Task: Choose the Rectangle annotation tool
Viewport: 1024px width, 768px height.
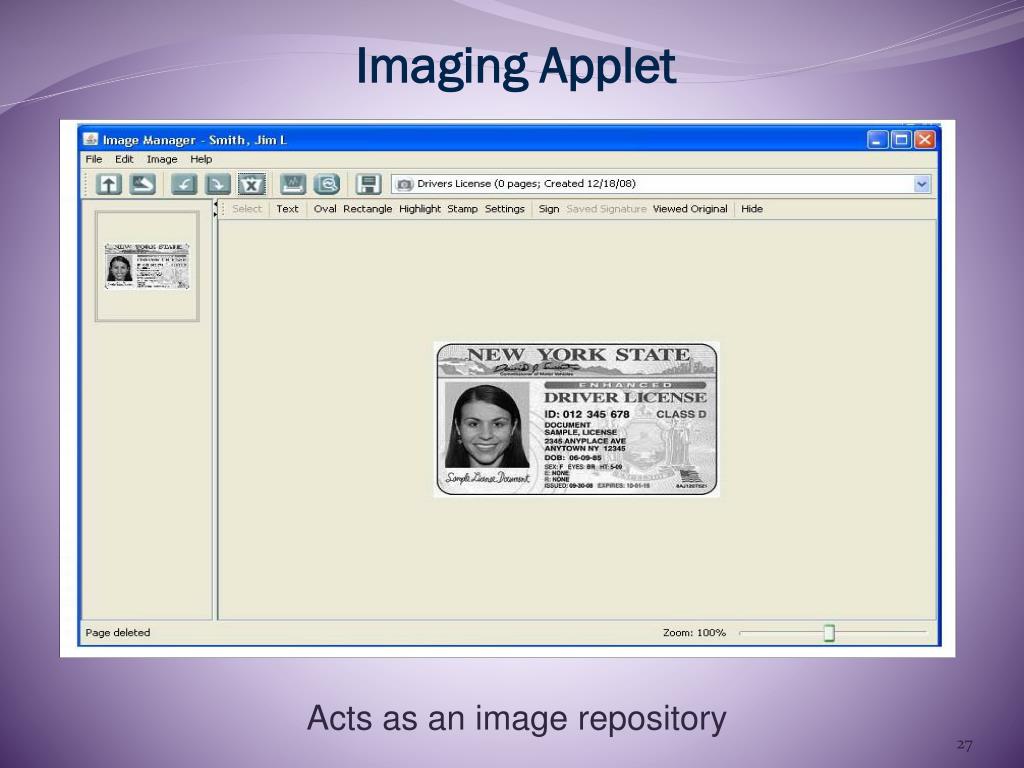Action: pos(368,209)
